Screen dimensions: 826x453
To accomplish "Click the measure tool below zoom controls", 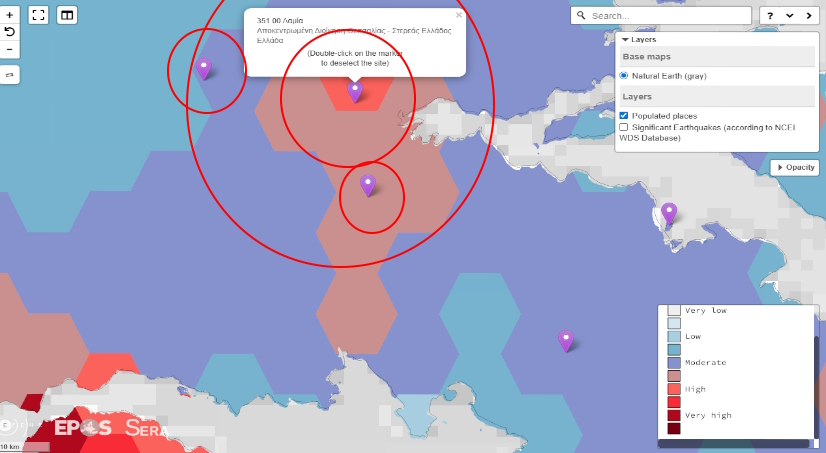I will coord(10,75).
